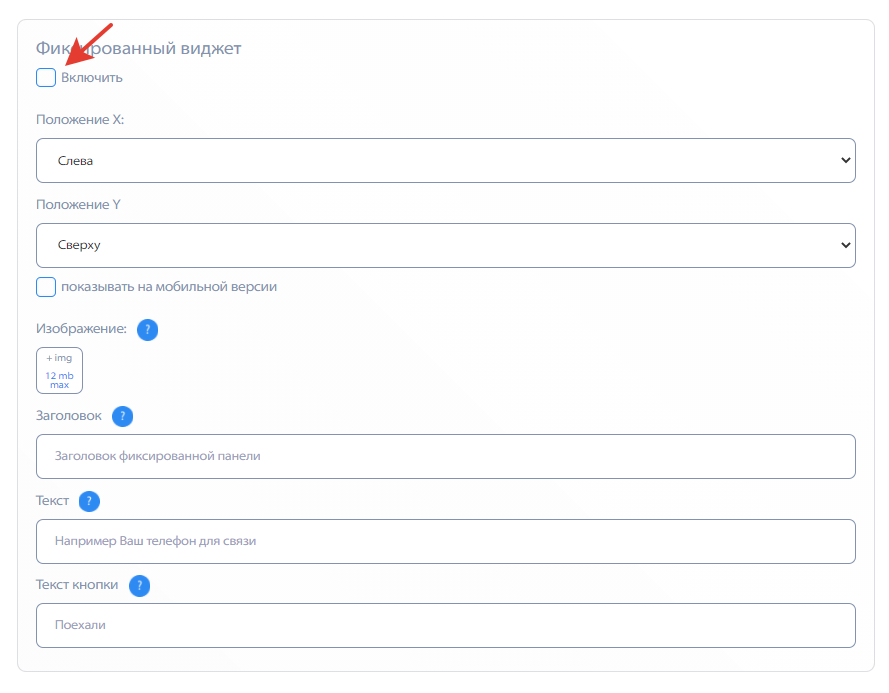Focus the Заголовок фиксированной панели input field
Viewport: 889px width, 693px height.
point(446,457)
